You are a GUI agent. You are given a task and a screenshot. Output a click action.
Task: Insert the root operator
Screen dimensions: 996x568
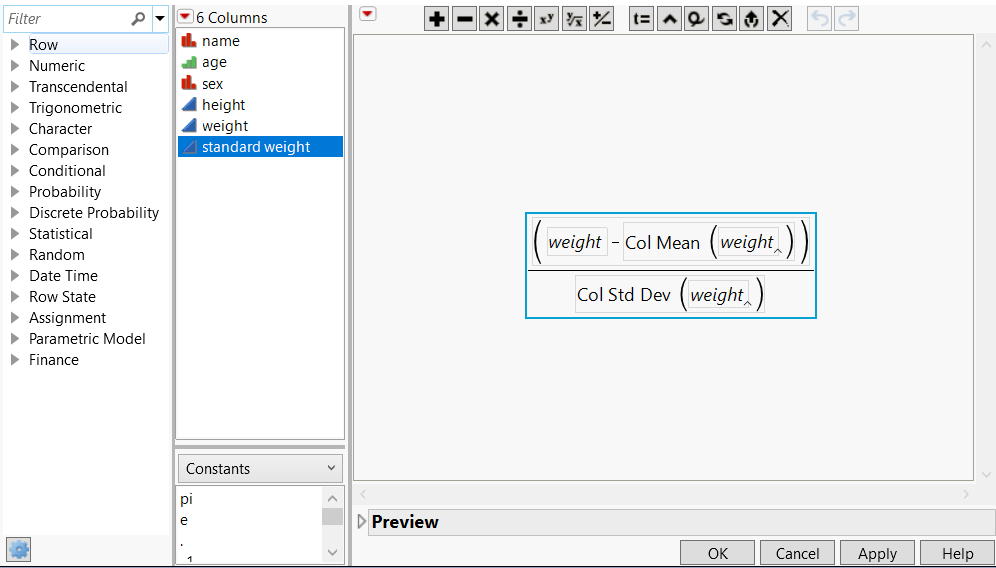coord(574,19)
